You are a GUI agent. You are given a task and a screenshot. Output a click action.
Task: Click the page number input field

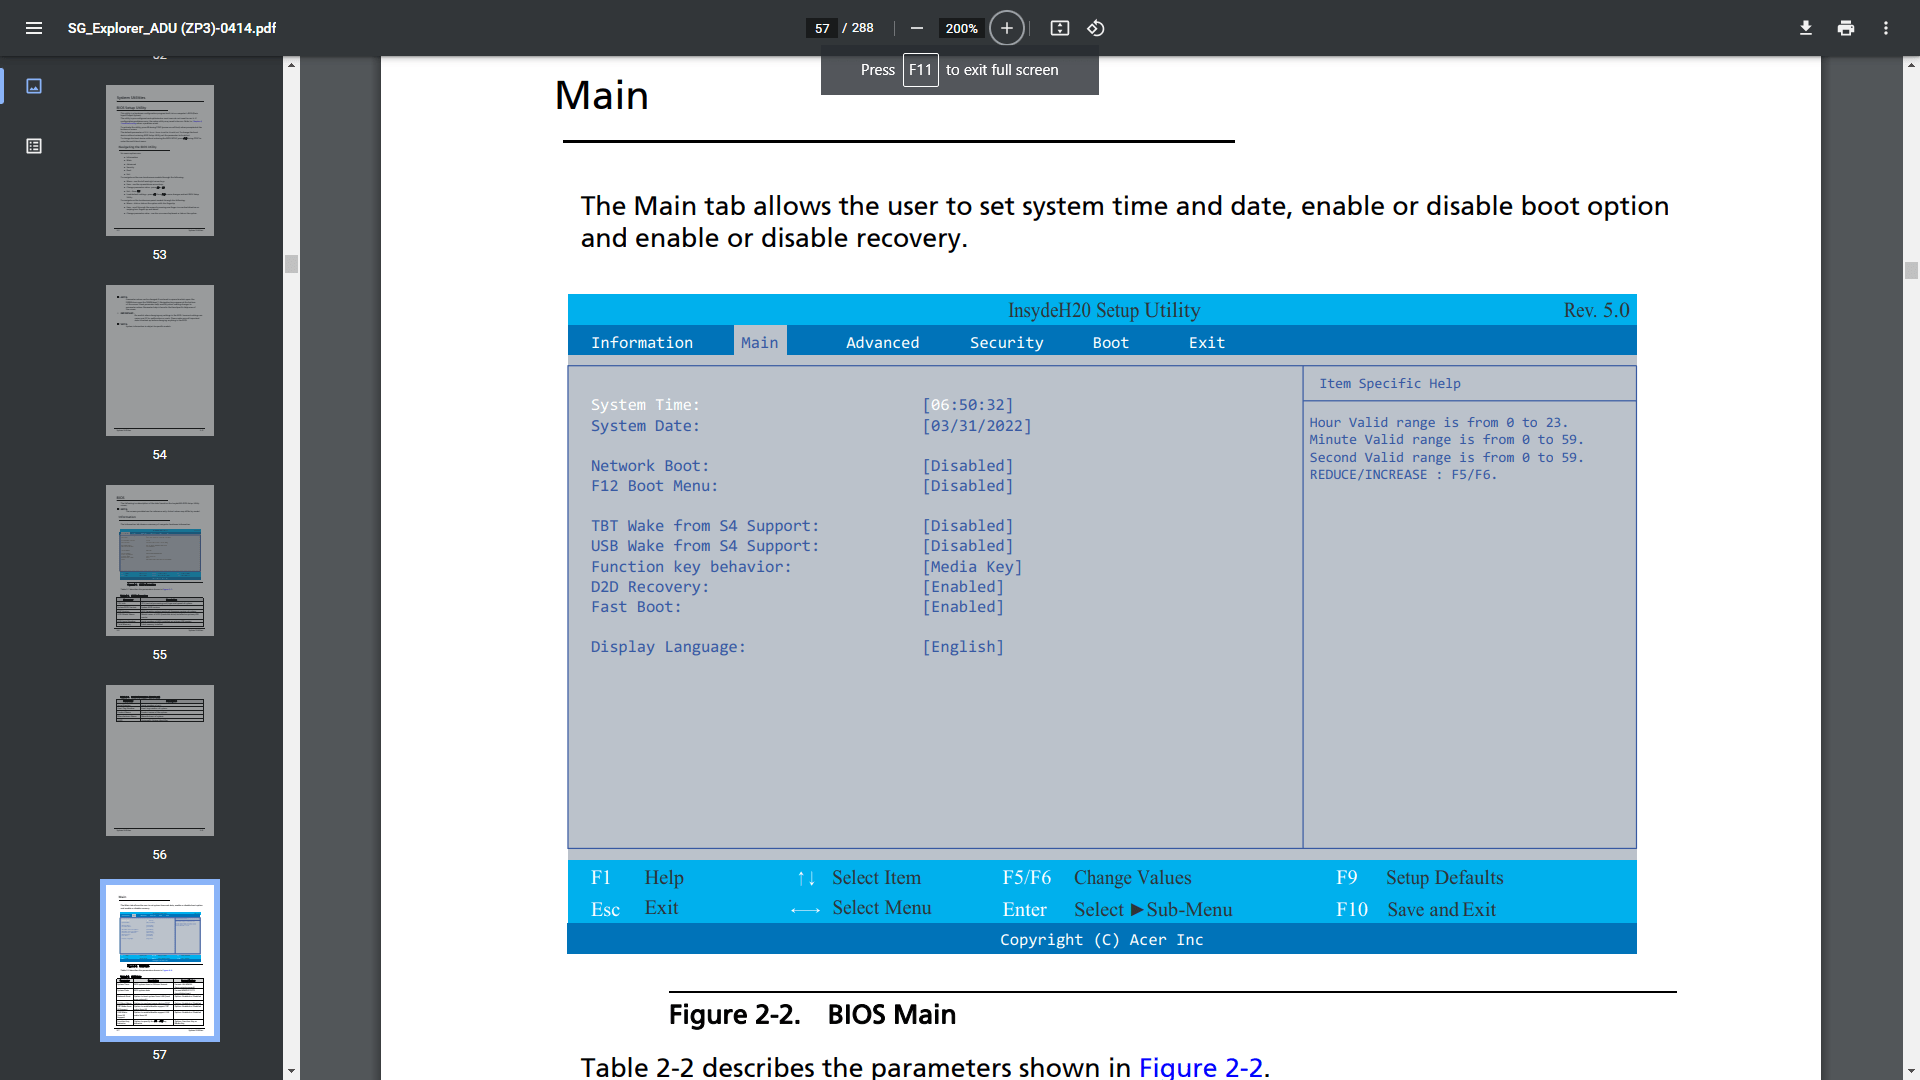(x=822, y=28)
